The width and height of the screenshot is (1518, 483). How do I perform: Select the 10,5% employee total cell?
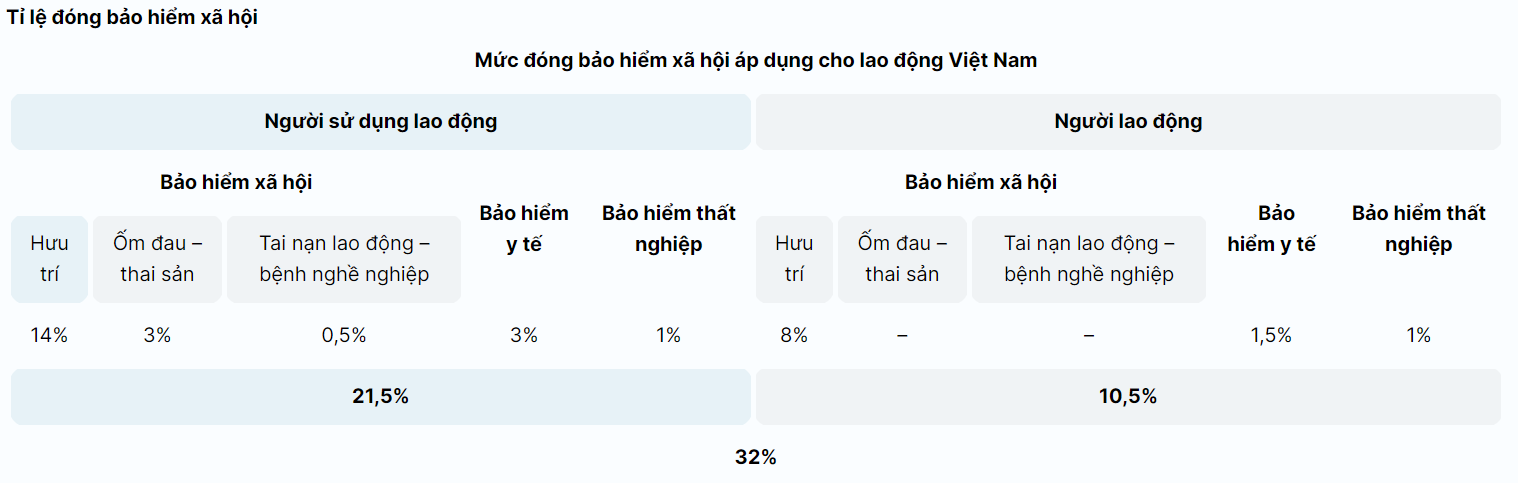pyautogui.click(x=1128, y=397)
